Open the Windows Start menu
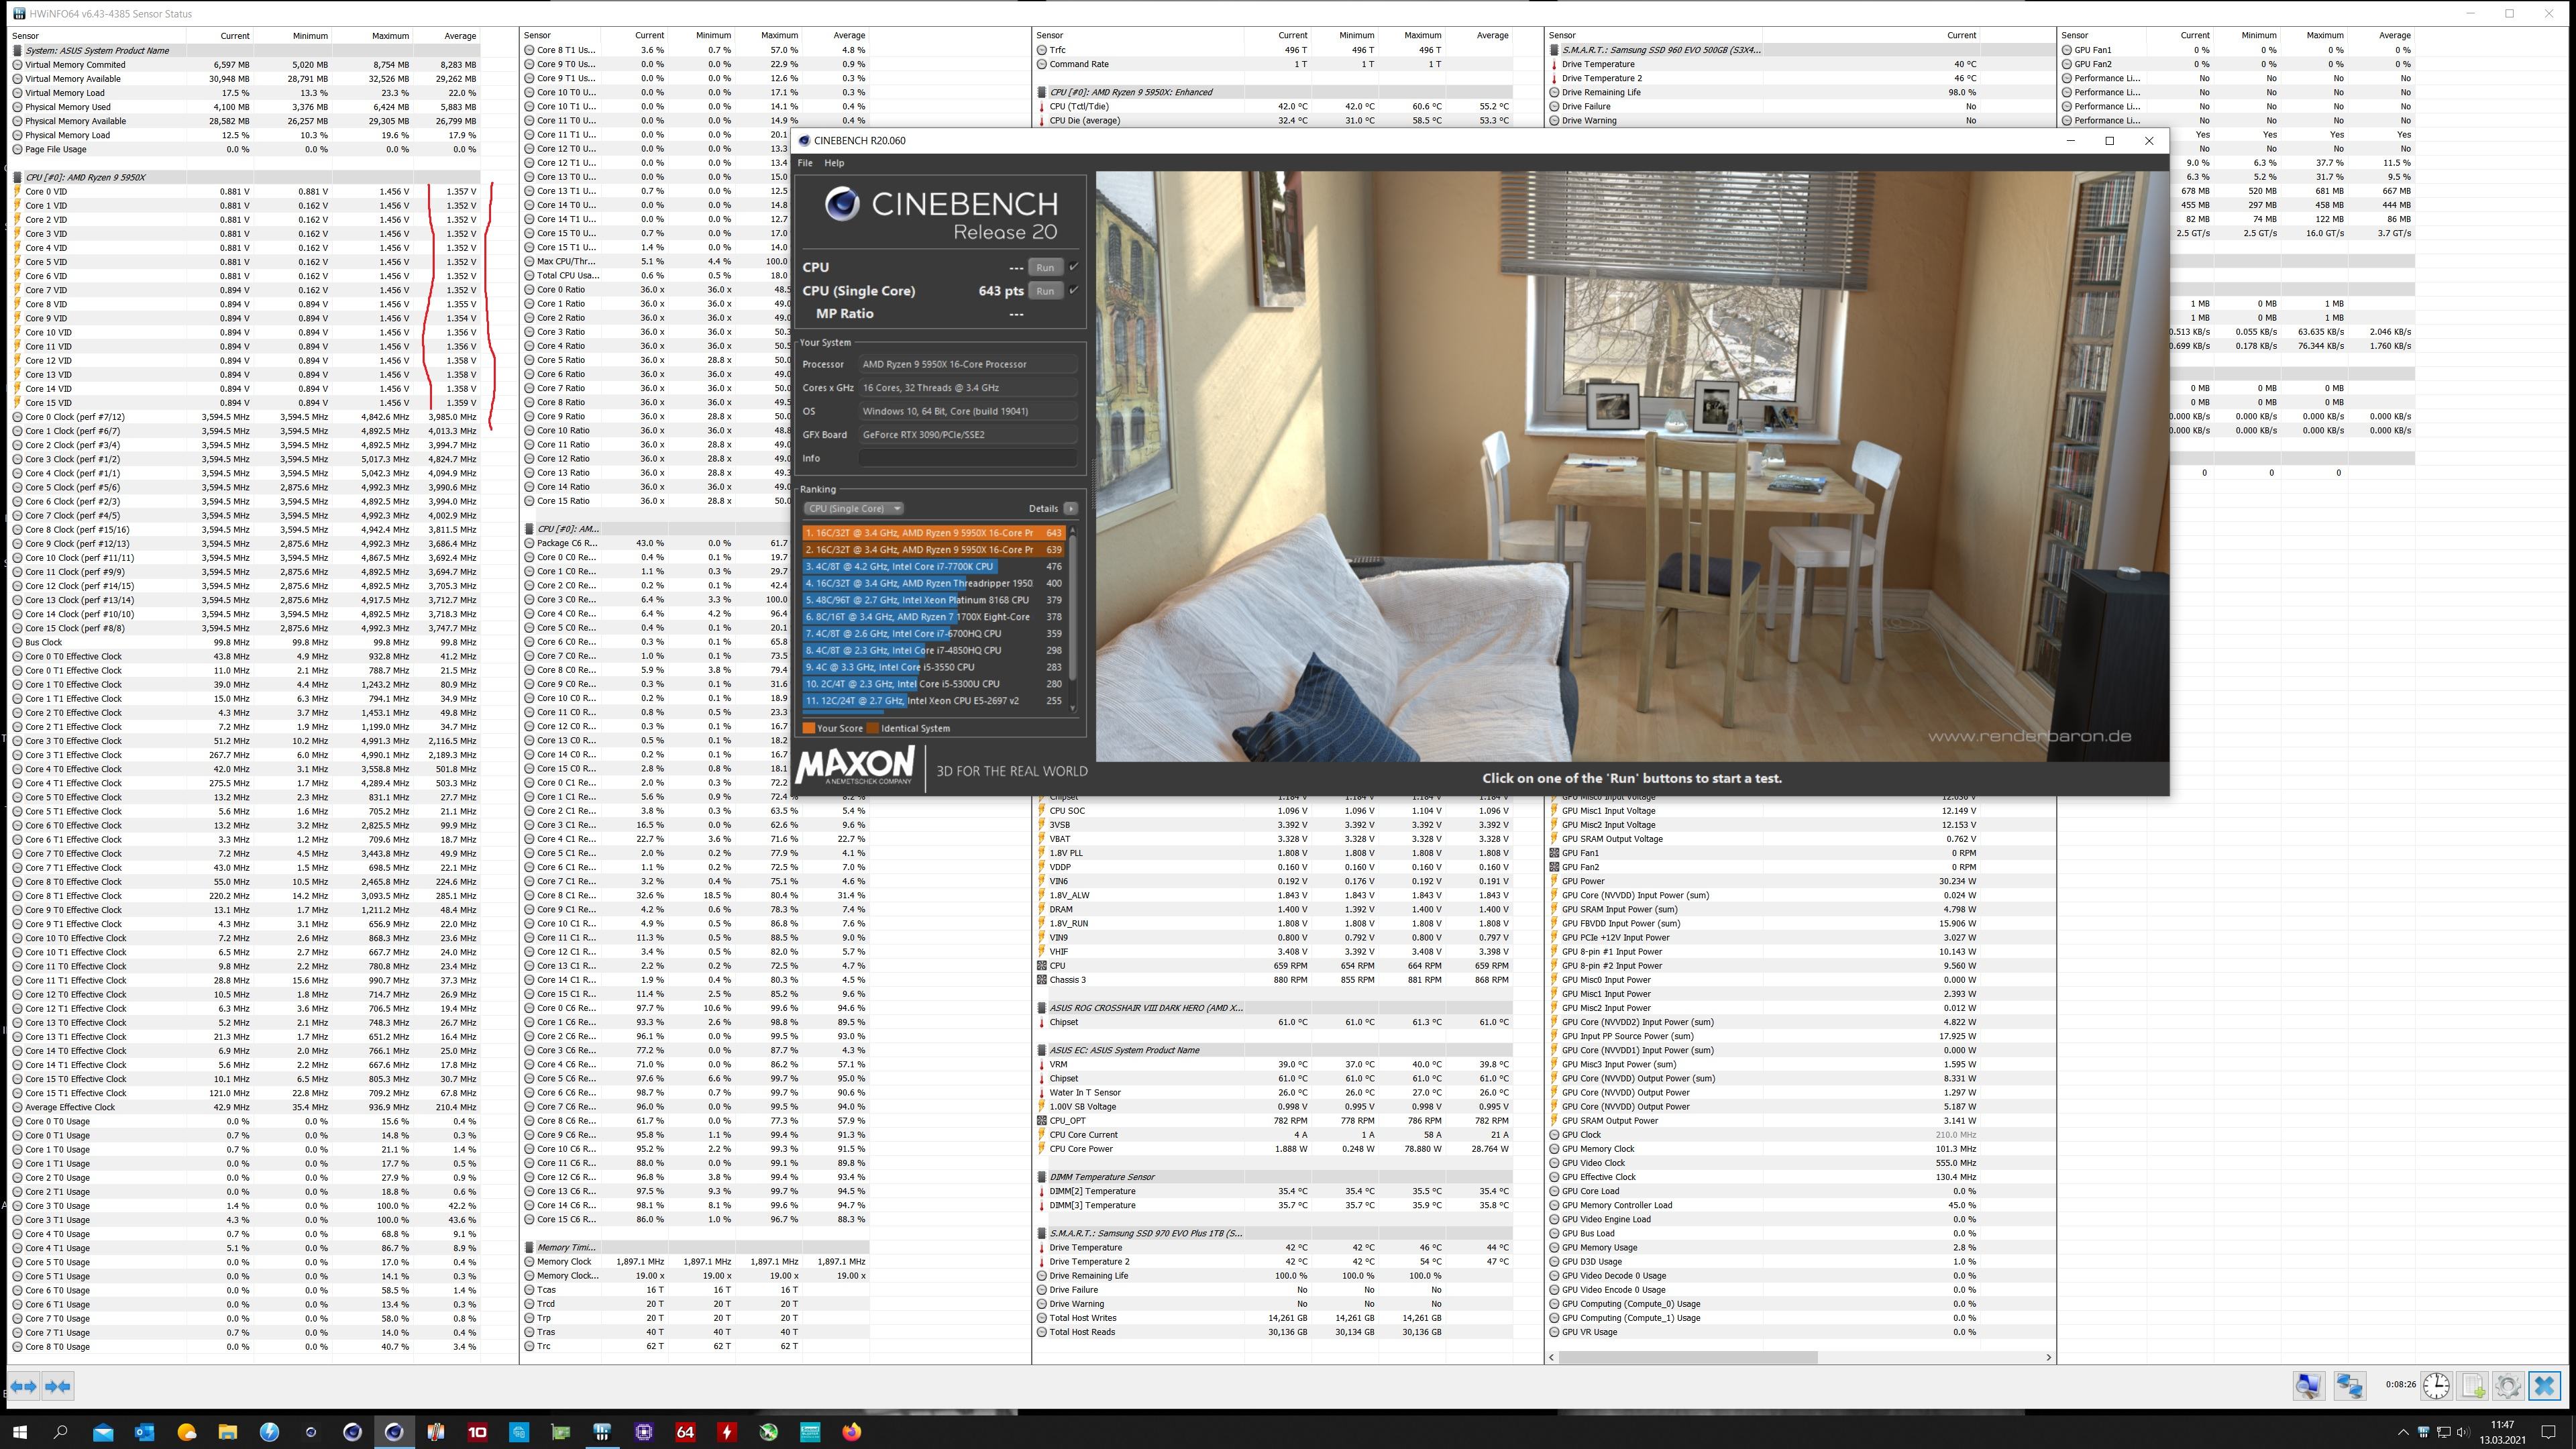This screenshot has width=2576, height=1449. (x=19, y=1432)
